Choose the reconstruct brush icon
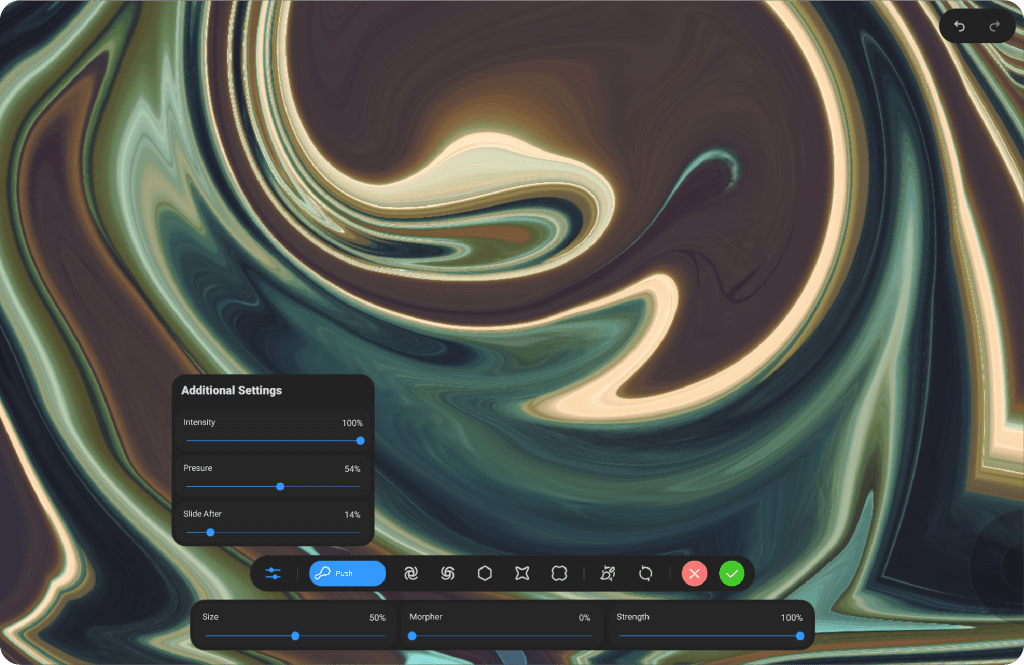Image resolution: width=1024 pixels, height=665 pixels. pyautogui.click(x=608, y=573)
